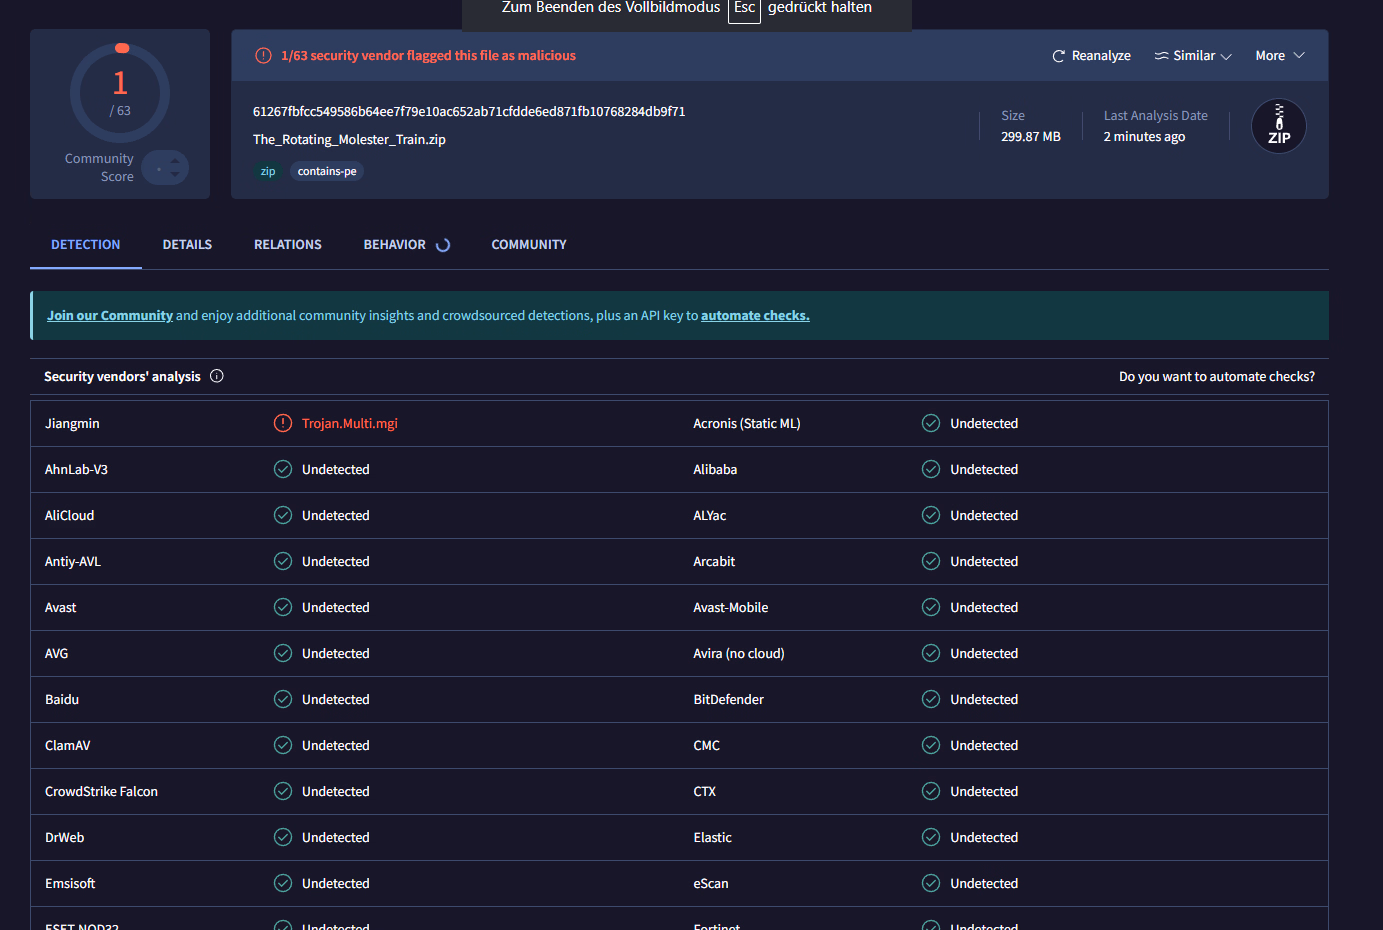Click the file name The_Rotating_Molester_Train.zip
The width and height of the screenshot is (1383, 930).
point(349,140)
